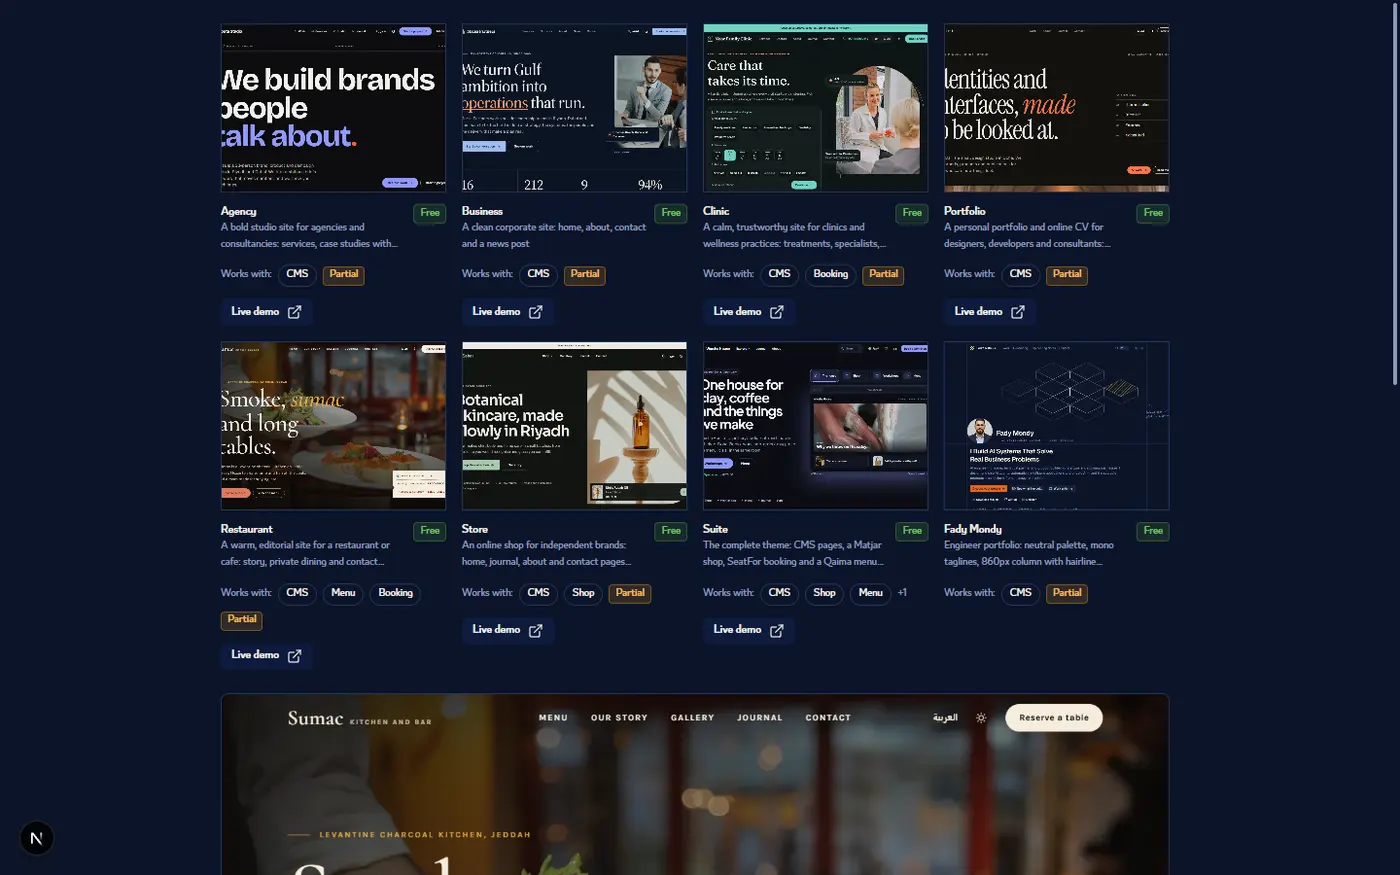Image resolution: width=1400 pixels, height=875 pixels.
Task: Open OUR STORY in Sumac navigation
Action: (619, 718)
